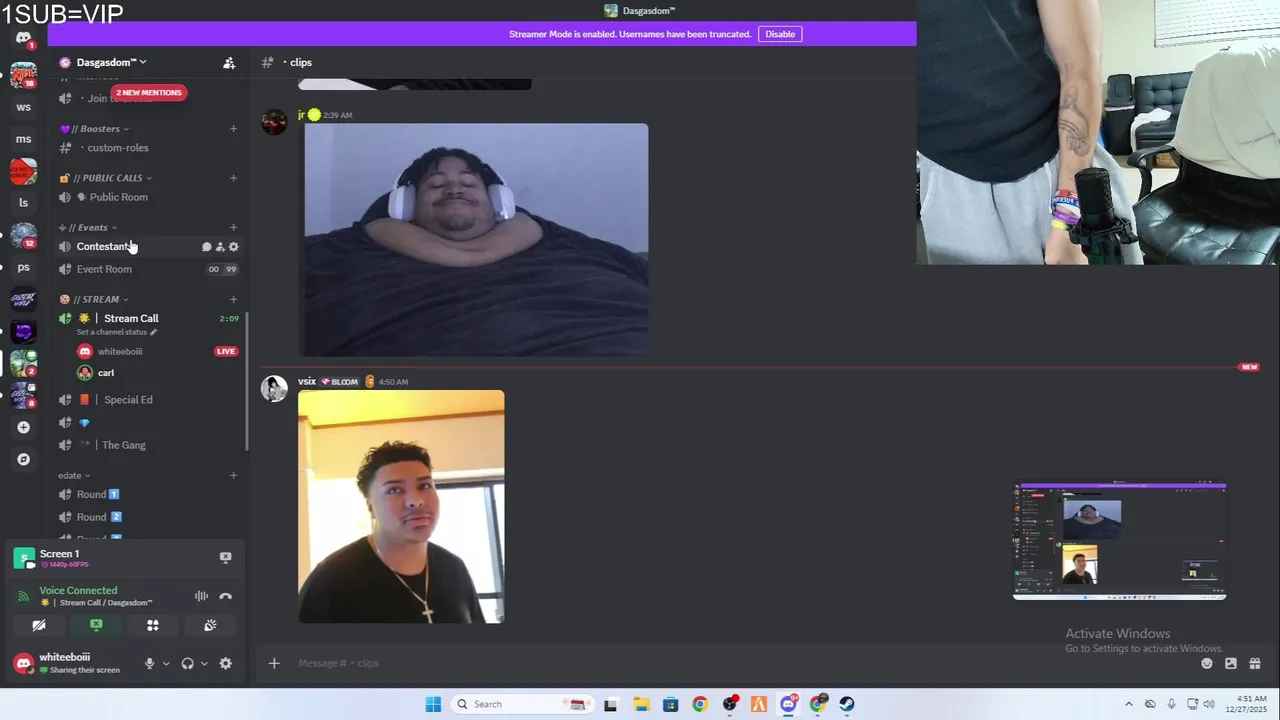Image resolution: width=1280 pixels, height=720 pixels.
Task: Open sticker picker in message bar
Action: tap(1231, 663)
